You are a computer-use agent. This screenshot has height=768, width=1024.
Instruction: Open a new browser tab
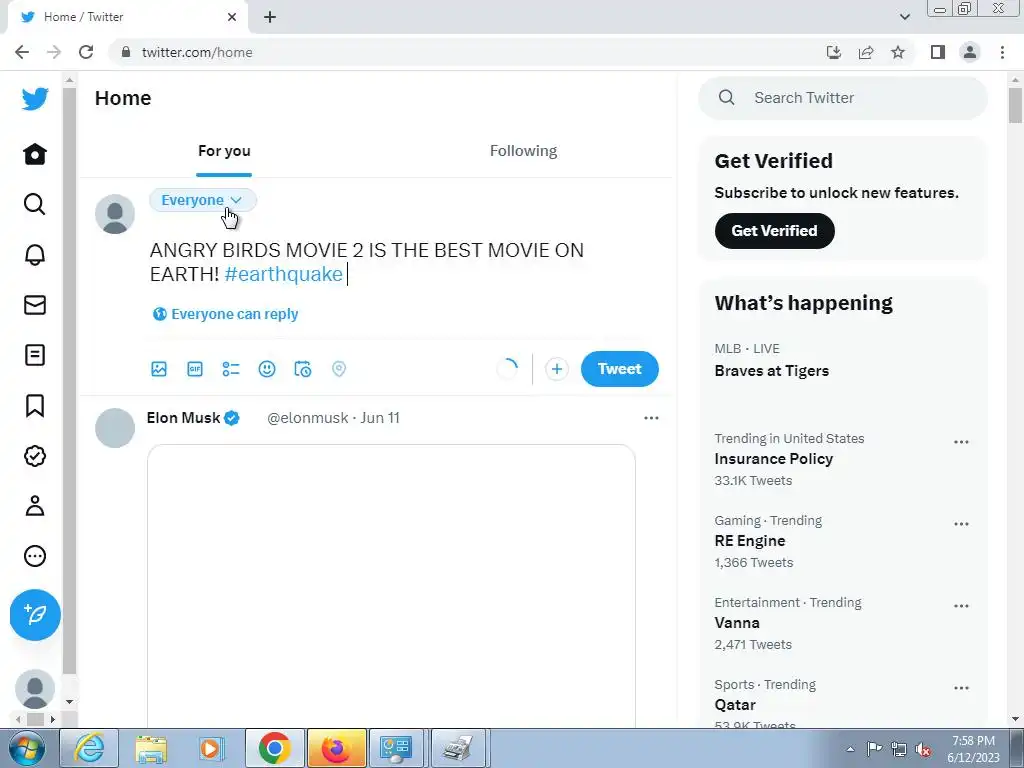pyautogui.click(x=270, y=17)
